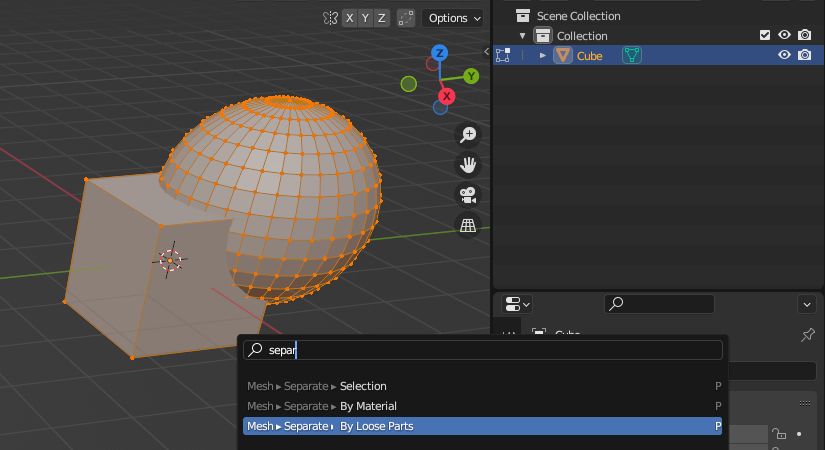The width and height of the screenshot is (825, 450).
Task: Click the Properties editor search field
Action: (x=659, y=304)
